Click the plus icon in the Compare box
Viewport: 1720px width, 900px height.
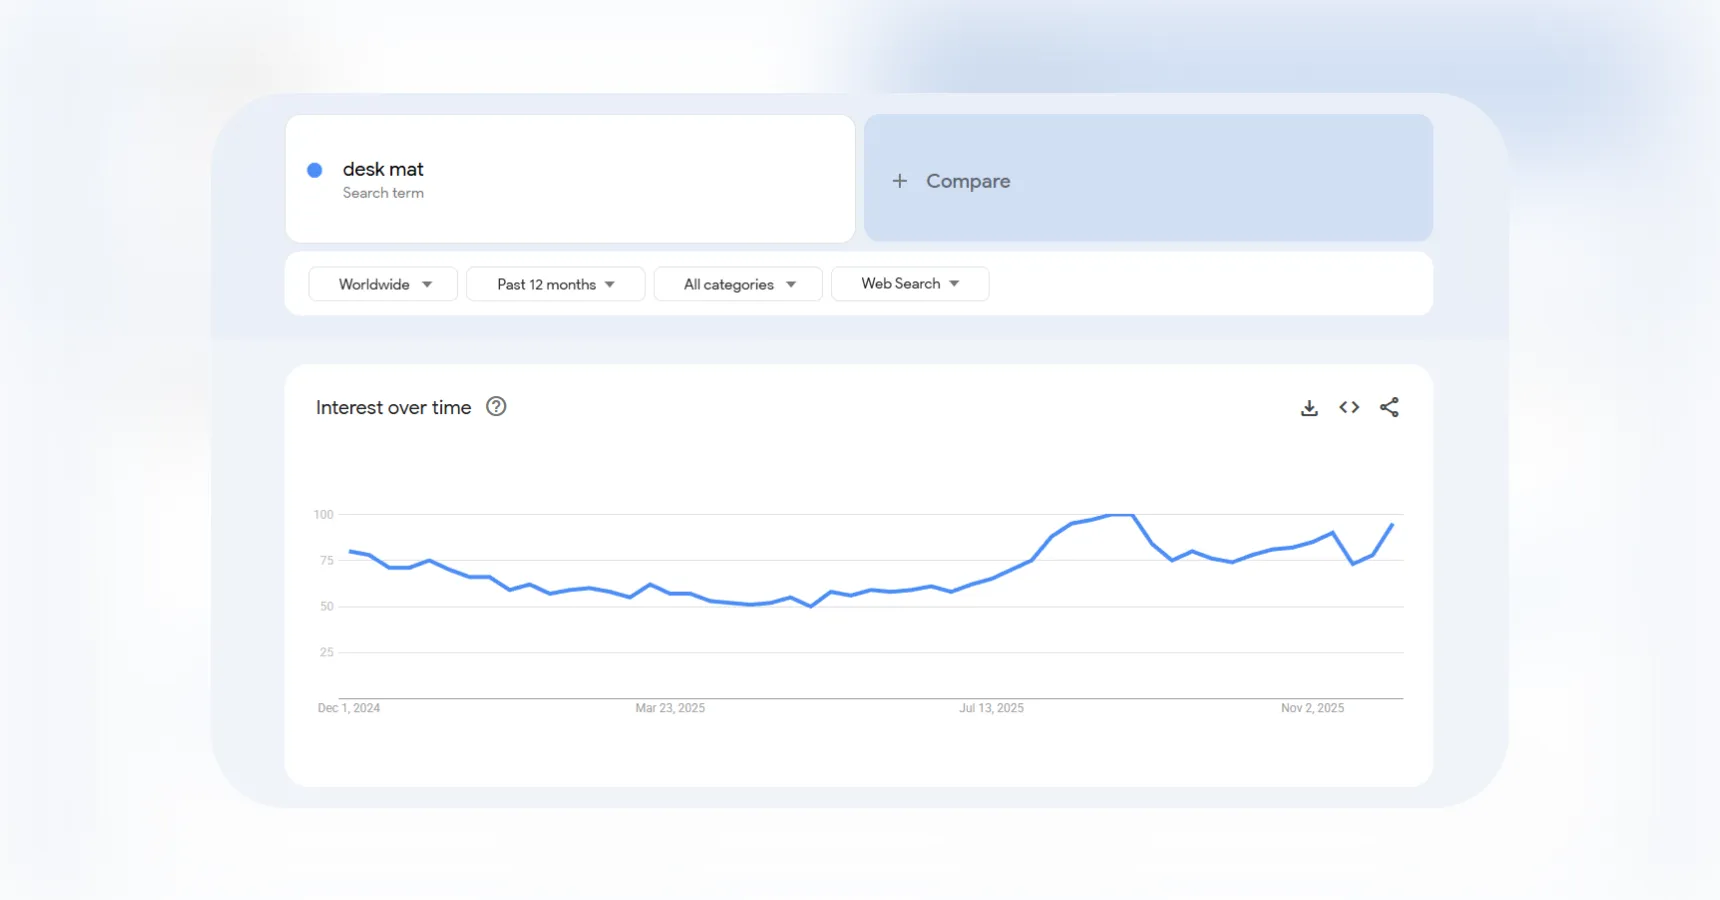coord(899,181)
